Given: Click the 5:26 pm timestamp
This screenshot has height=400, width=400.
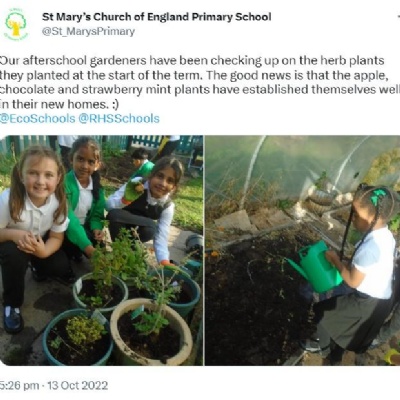Looking at the screenshot, I should [19, 386].
